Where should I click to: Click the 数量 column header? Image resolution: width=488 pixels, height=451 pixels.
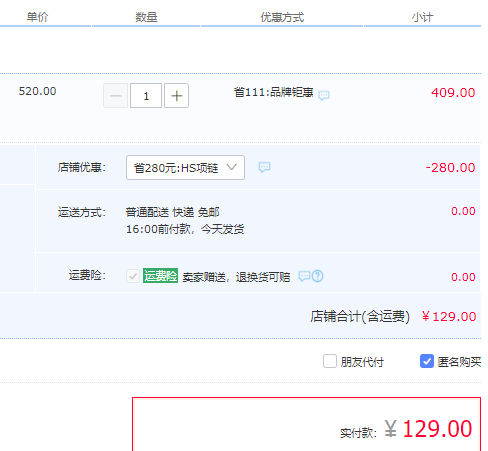point(146,17)
